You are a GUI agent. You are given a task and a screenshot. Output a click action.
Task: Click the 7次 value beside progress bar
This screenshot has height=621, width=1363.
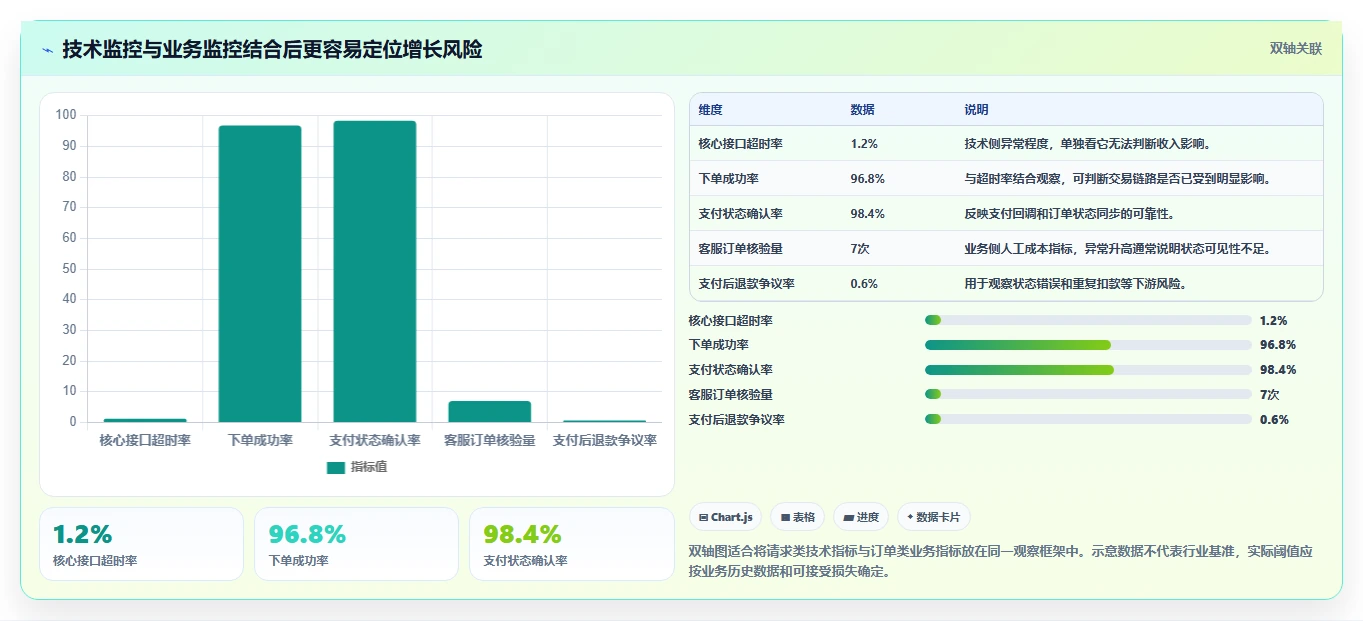click(1269, 395)
